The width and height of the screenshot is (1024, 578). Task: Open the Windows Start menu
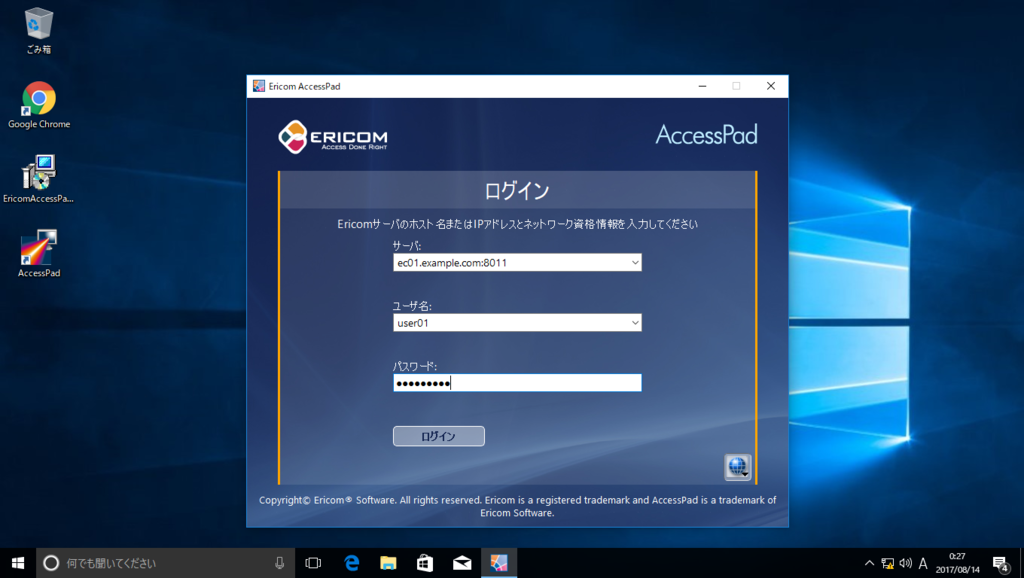pyautogui.click(x=18, y=563)
